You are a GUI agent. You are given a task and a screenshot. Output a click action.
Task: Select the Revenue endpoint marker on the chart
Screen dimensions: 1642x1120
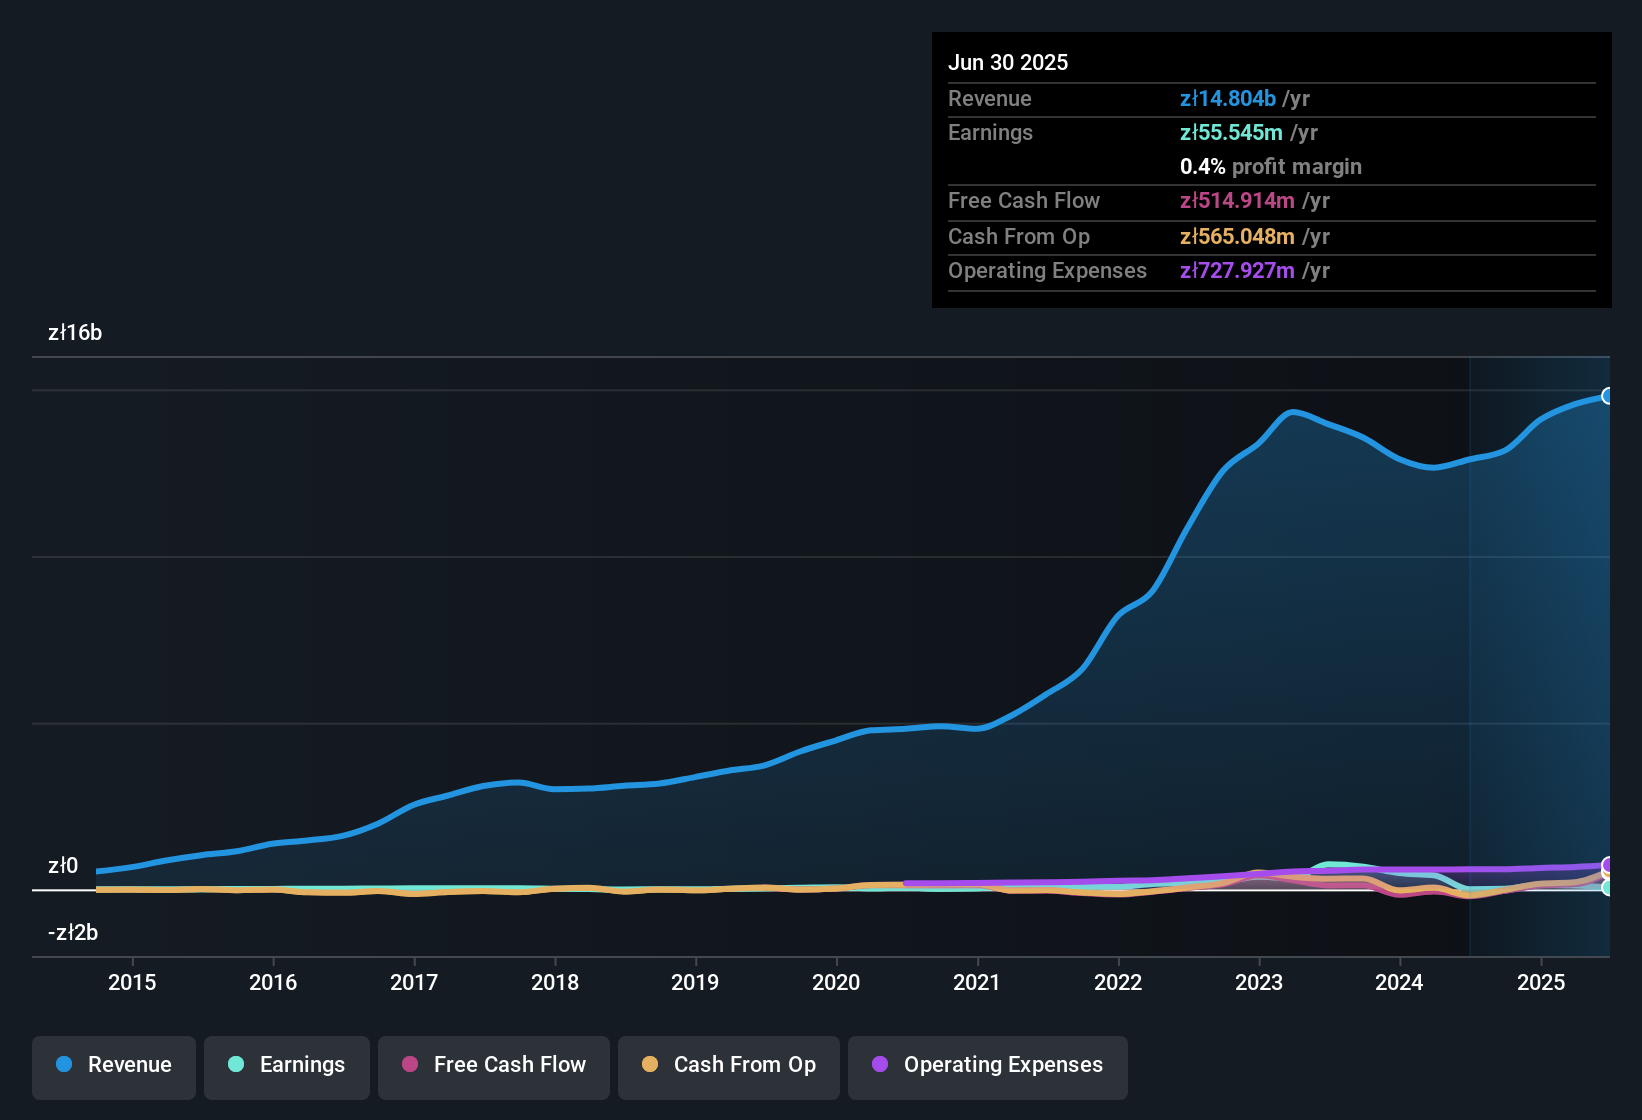(1607, 396)
